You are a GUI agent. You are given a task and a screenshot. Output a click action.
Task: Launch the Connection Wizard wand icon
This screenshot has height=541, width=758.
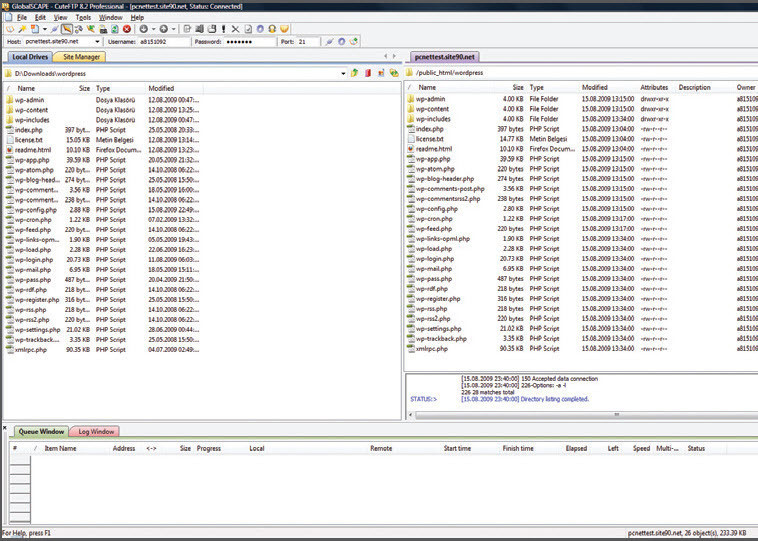[x=22, y=29]
